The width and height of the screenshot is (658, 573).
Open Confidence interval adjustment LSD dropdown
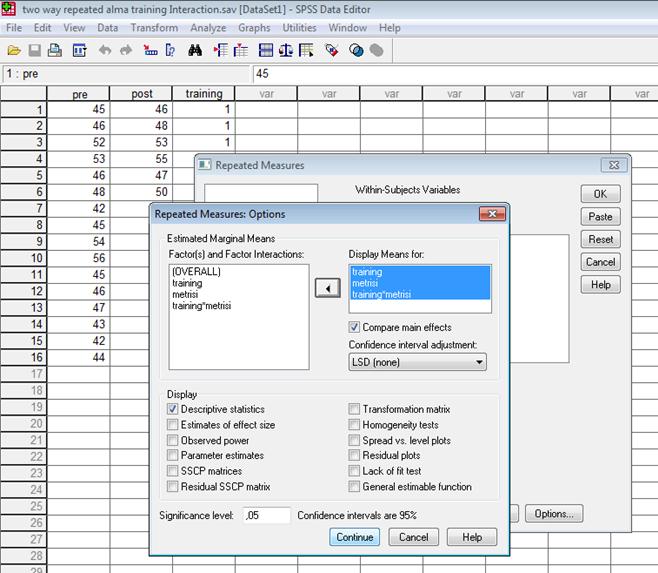click(x=418, y=362)
